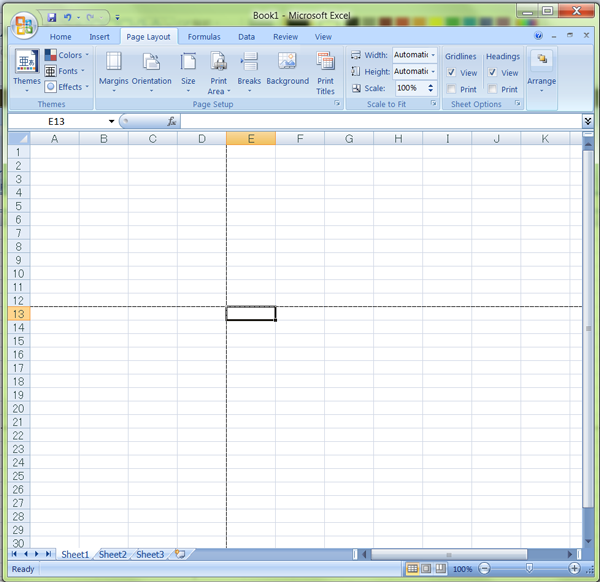Select the Sheet2 tab
This screenshot has height=582, width=600.
tap(112, 554)
